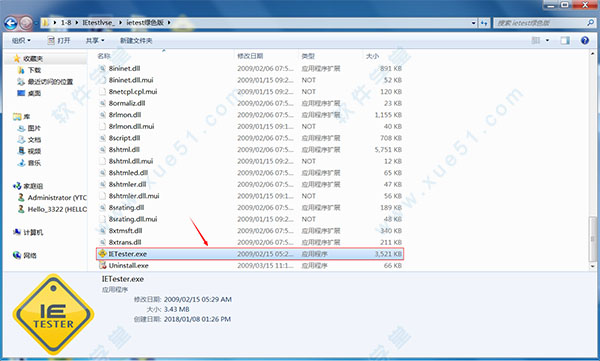Screen dimensions: 600x361
Task: Click the Favorites star icon in sidebar
Action: [17, 59]
